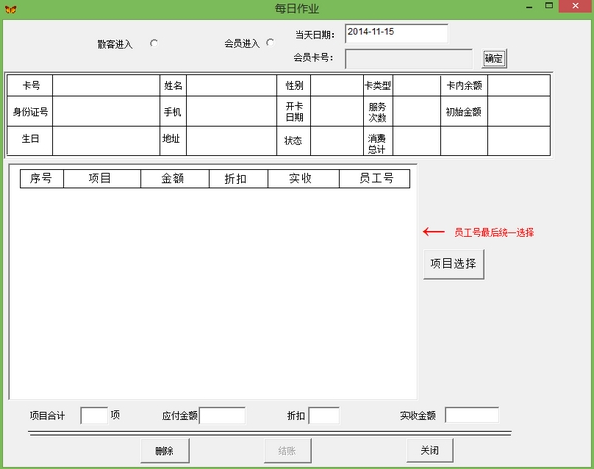Click the 当天日期 date input field
The width and height of the screenshot is (594, 469).
coord(396,33)
